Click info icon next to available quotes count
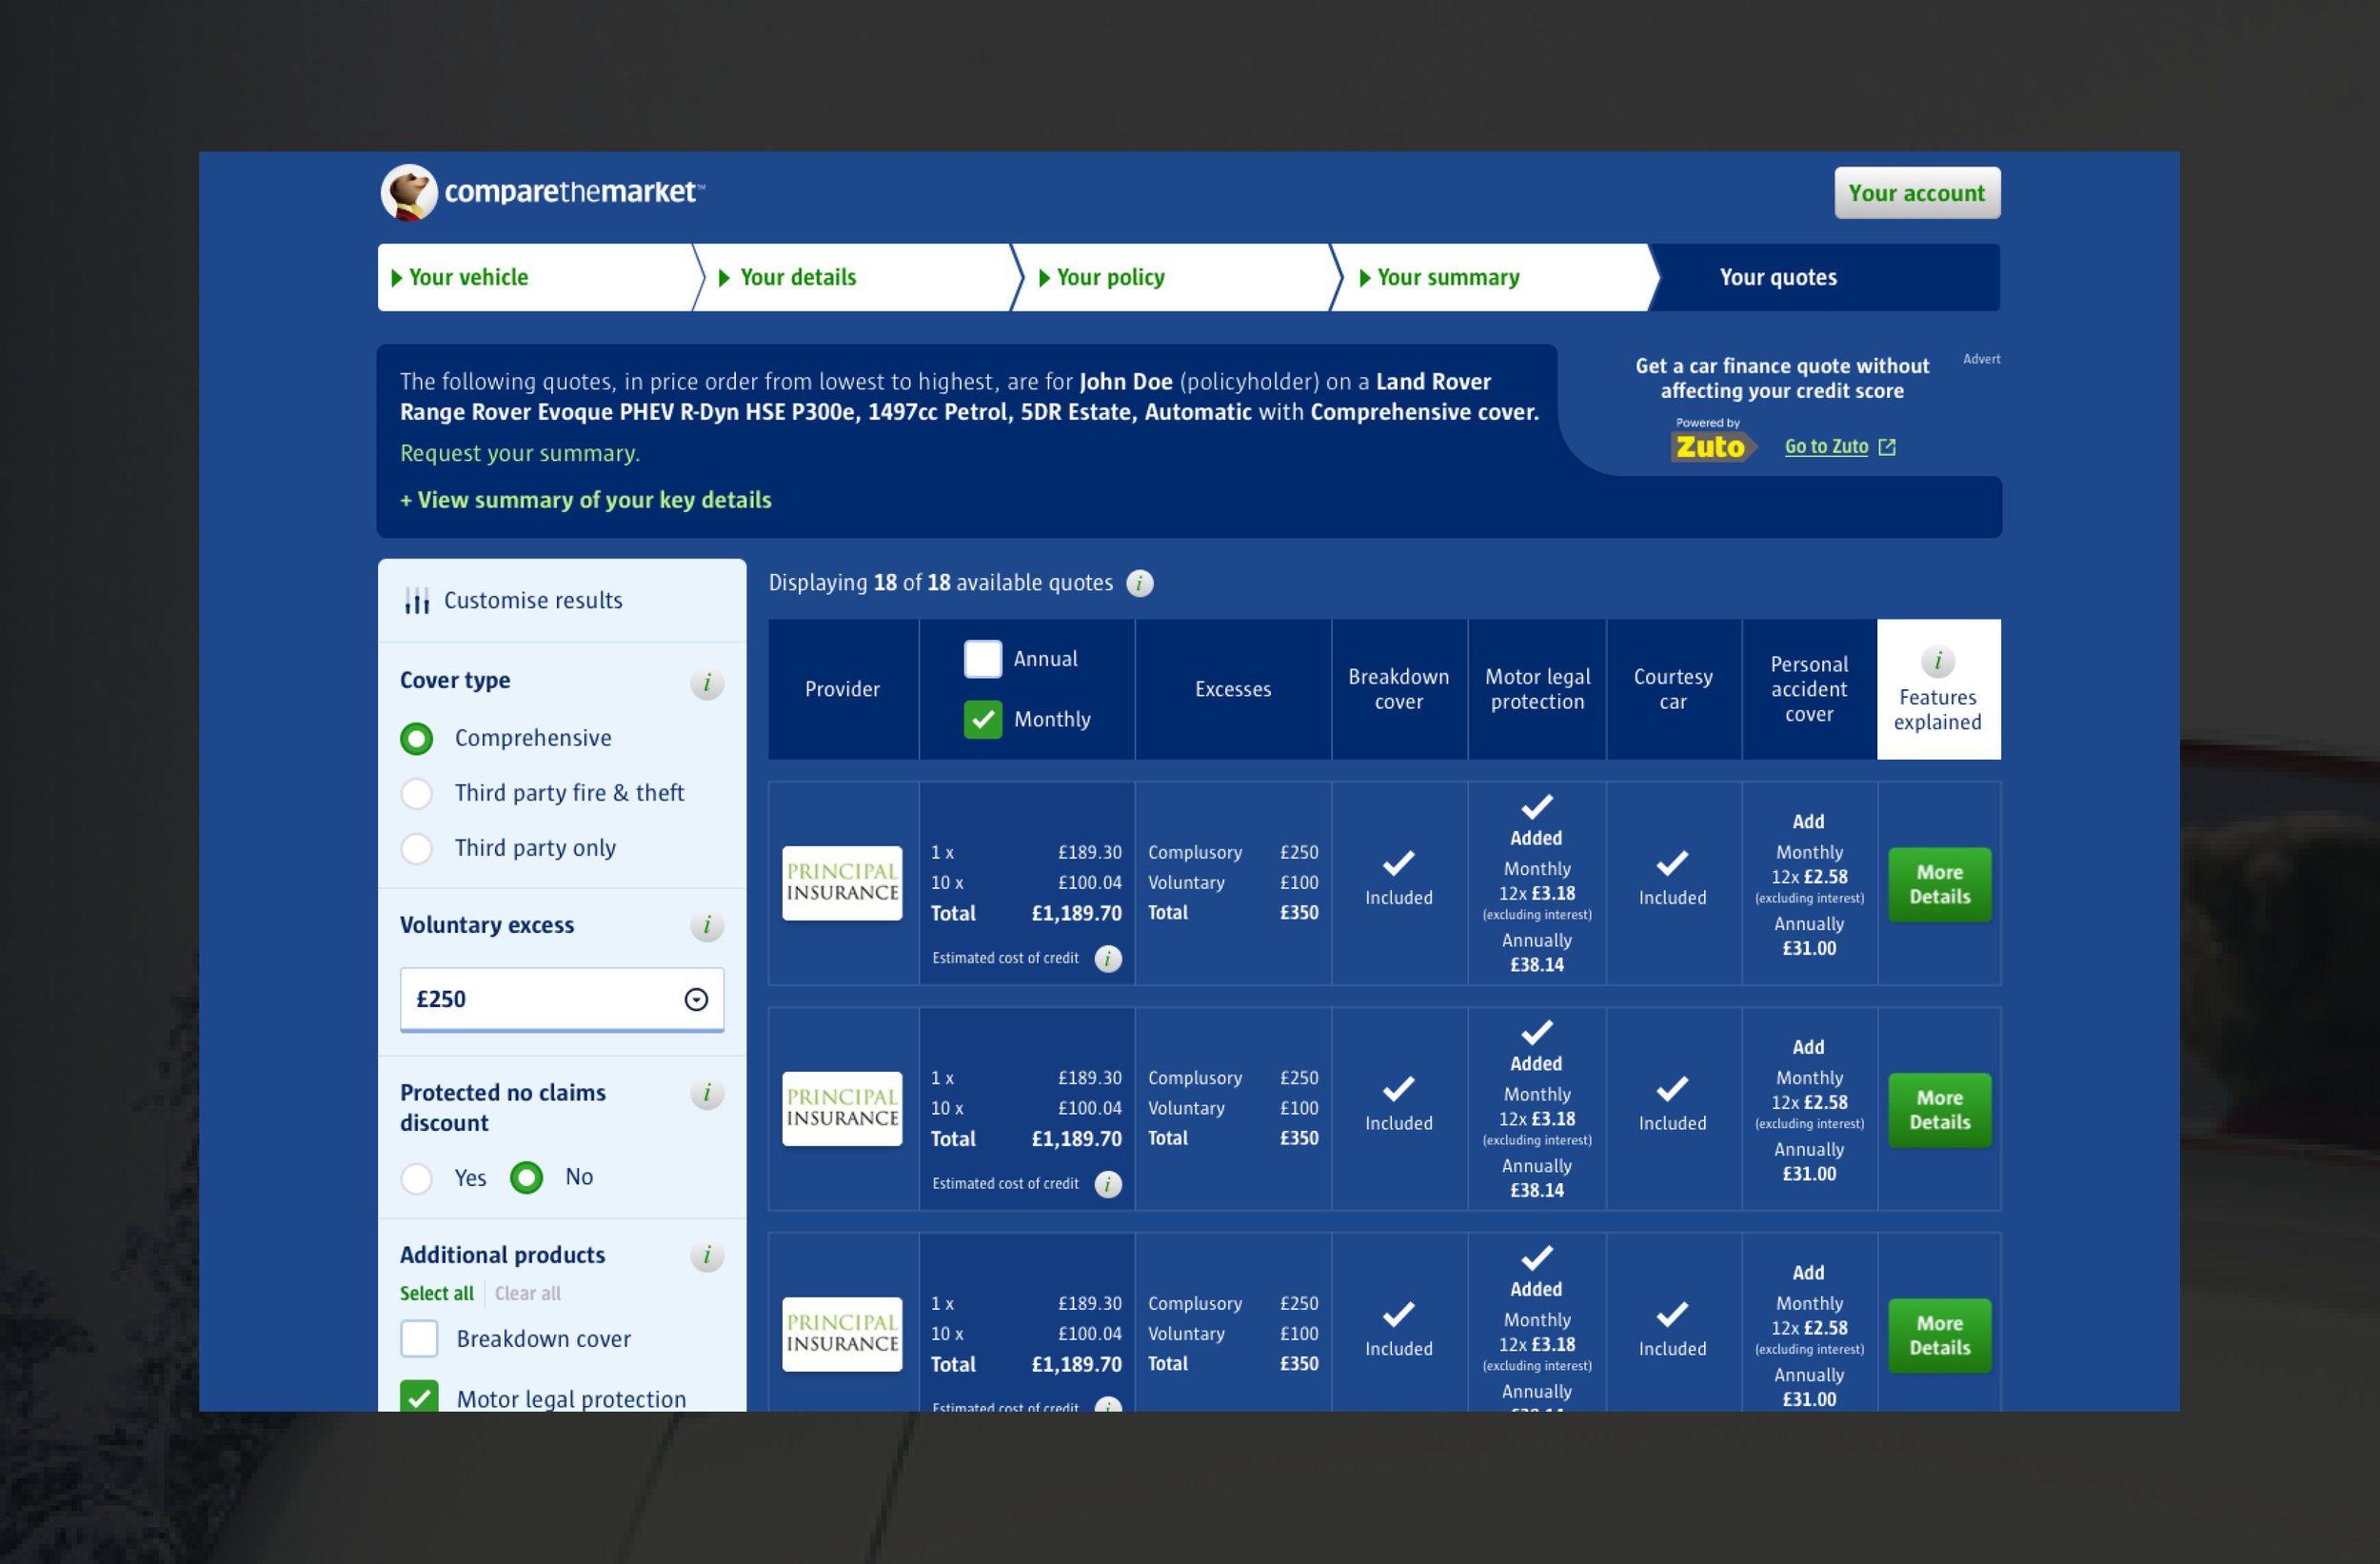Viewport: 2380px width, 1564px height. point(1139,583)
